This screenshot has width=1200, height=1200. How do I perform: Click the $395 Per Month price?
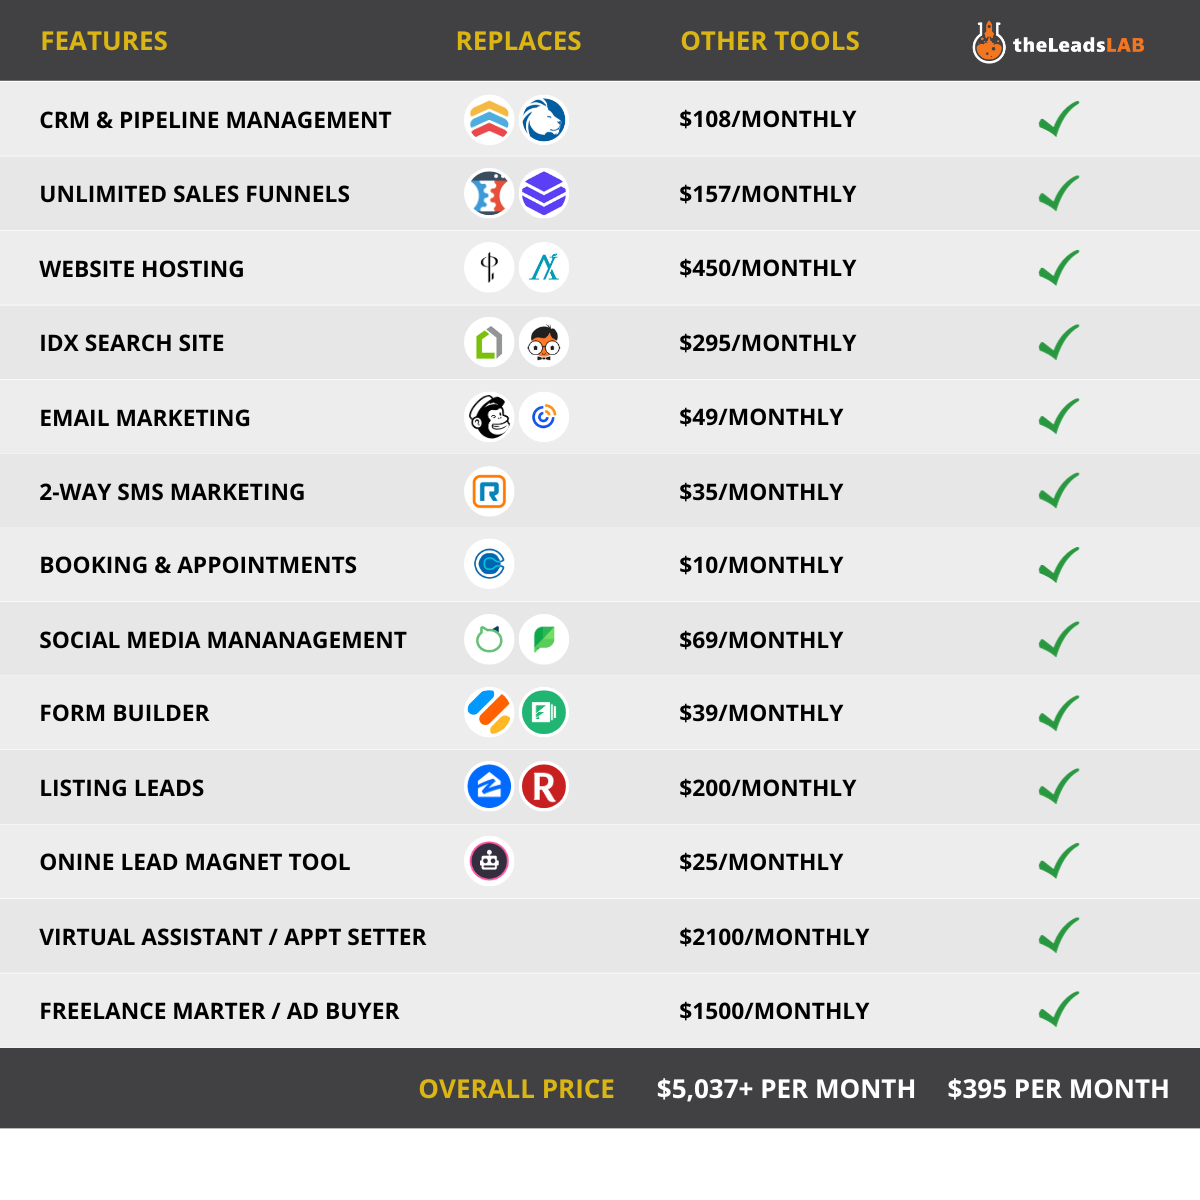1058,1089
